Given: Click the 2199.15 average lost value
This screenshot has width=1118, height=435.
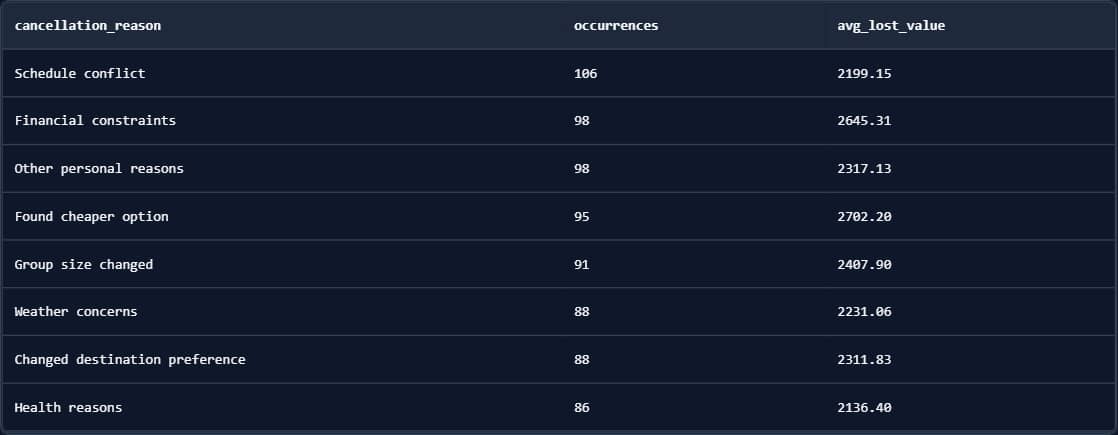Looking at the screenshot, I should click(x=864, y=73).
